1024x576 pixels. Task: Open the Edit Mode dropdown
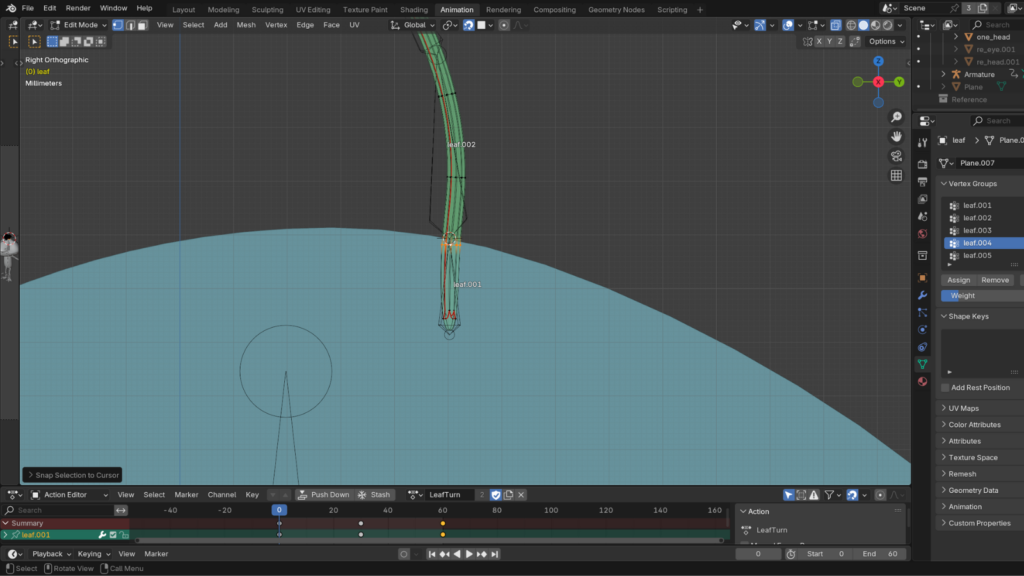coord(78,25)
